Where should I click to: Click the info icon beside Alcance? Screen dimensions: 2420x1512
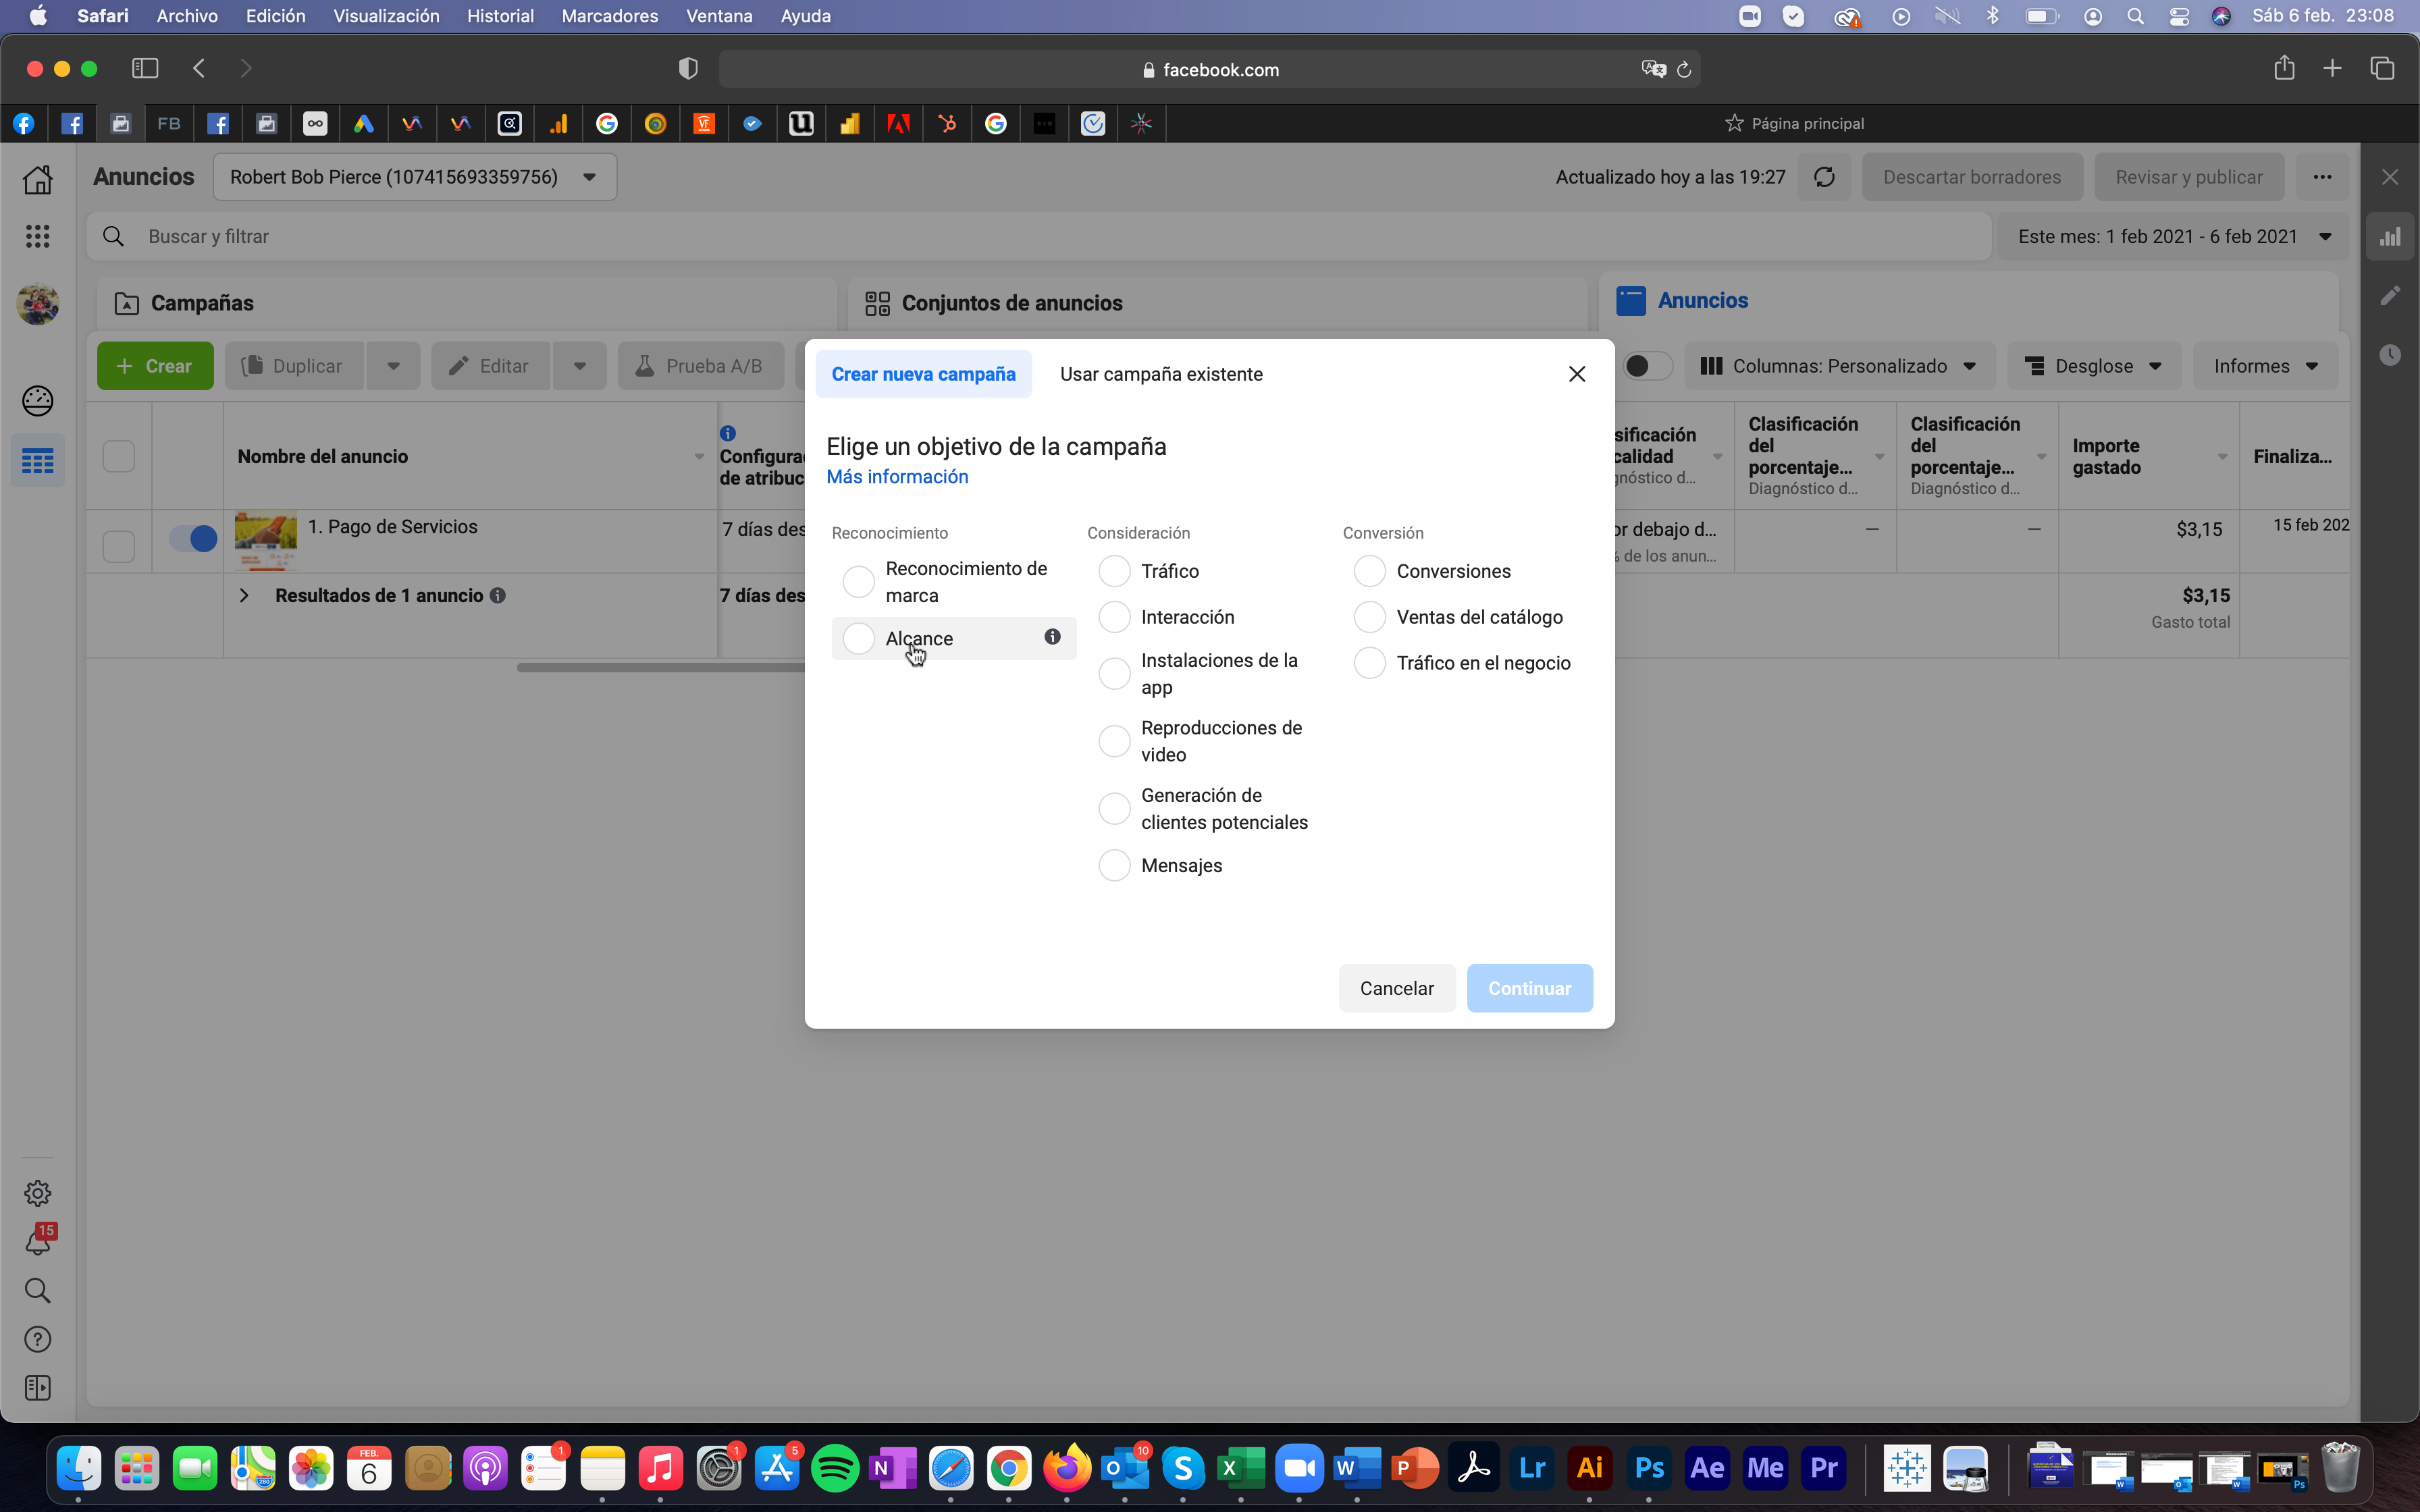(1052, 637)
